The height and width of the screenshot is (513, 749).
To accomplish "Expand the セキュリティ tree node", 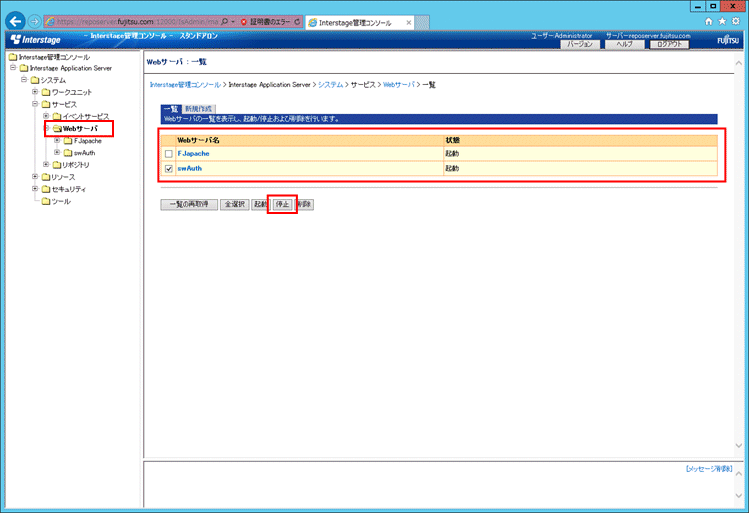I will click(35, 189).
